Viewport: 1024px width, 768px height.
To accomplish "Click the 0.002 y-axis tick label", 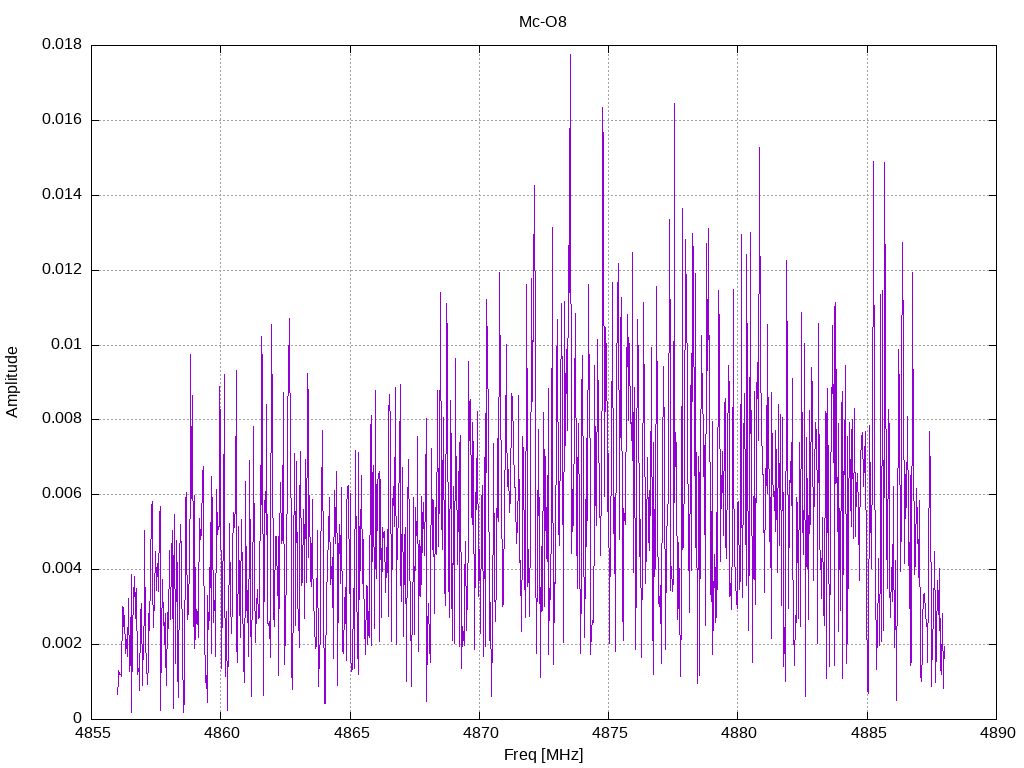I will pyautogui.click(x=62, y=643).
